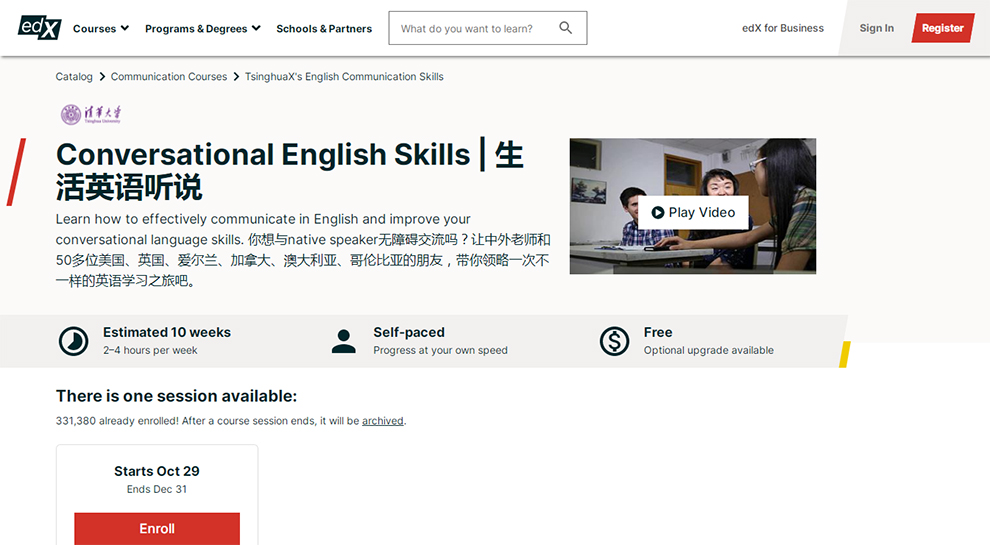The width and height of the screenshot is (990, 545).
Task: Click the edX logo
Action: pyautogui.click(x=39, y=28)
